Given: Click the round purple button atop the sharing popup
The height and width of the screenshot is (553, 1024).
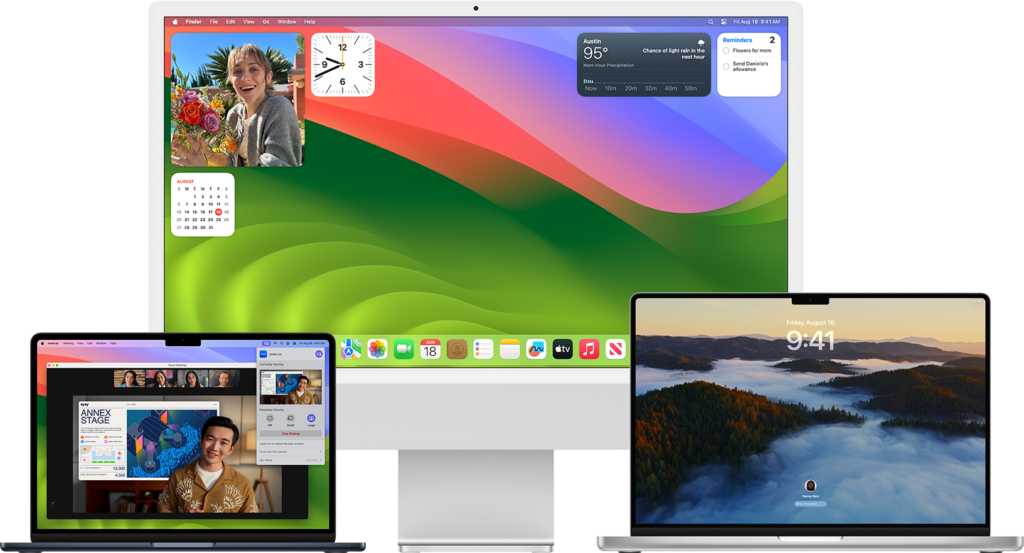Looking at the screenshot, I should pyautogui.click(x=319, y=354).
